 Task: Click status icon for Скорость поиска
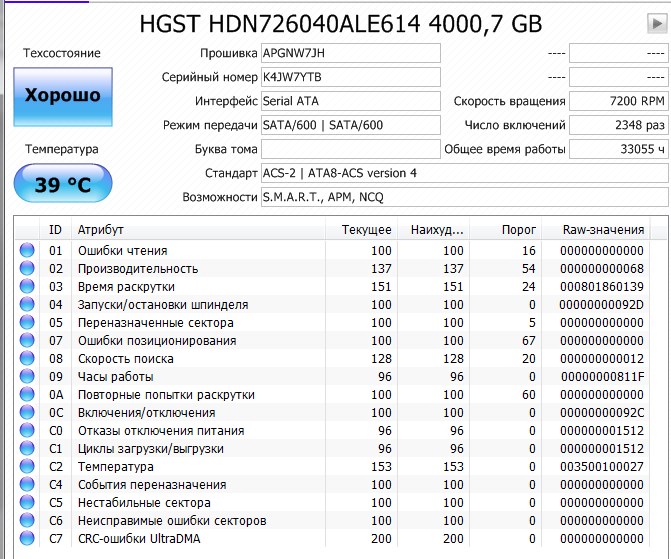[27, 358]
